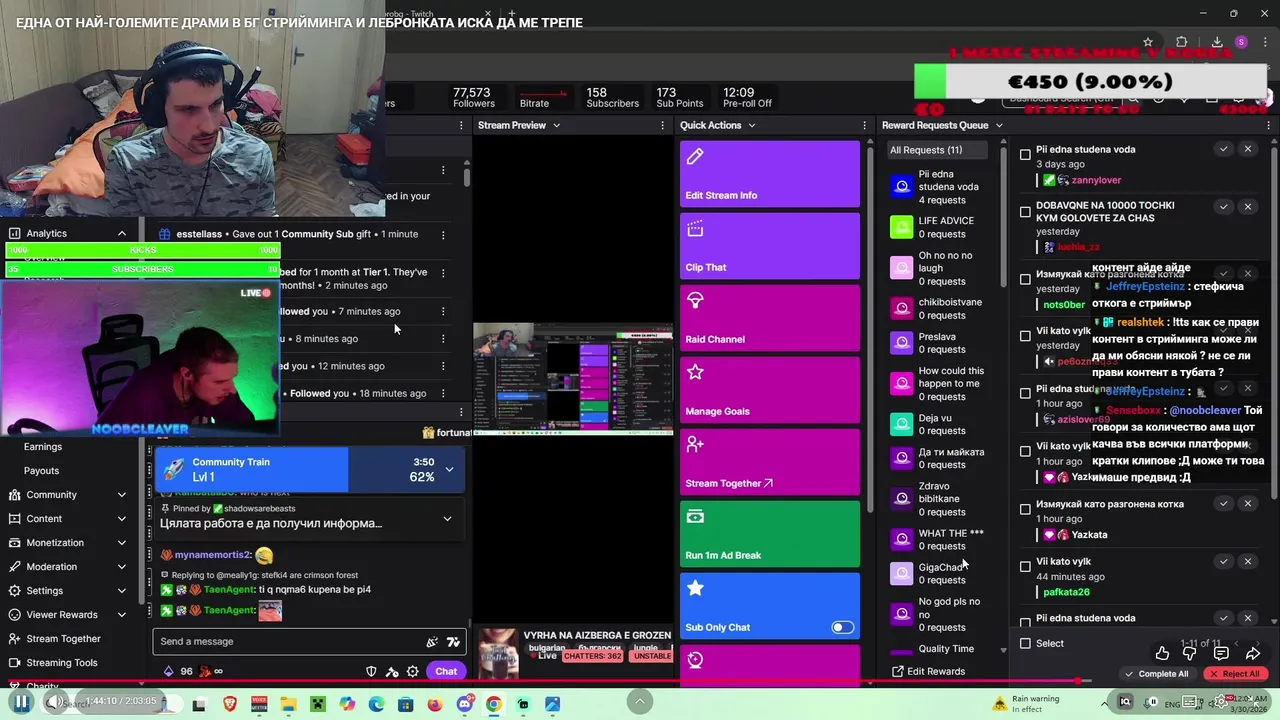Screen dimensions: 1280x720
Task: Click the share arrow icon near Complete All
Action: click(x=1253, y=653)
